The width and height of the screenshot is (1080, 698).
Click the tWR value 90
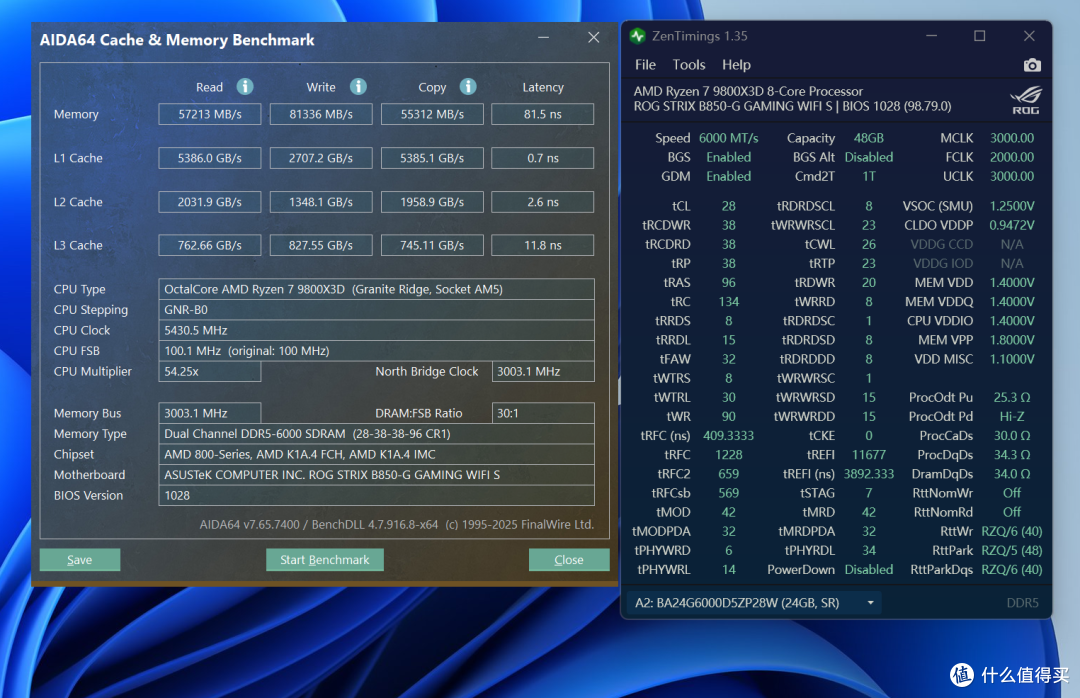coord(729,417)
